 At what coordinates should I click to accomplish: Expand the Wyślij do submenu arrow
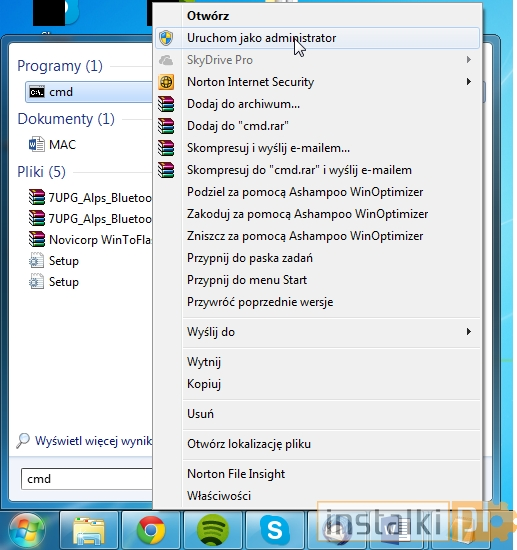(x=469, y=332)
